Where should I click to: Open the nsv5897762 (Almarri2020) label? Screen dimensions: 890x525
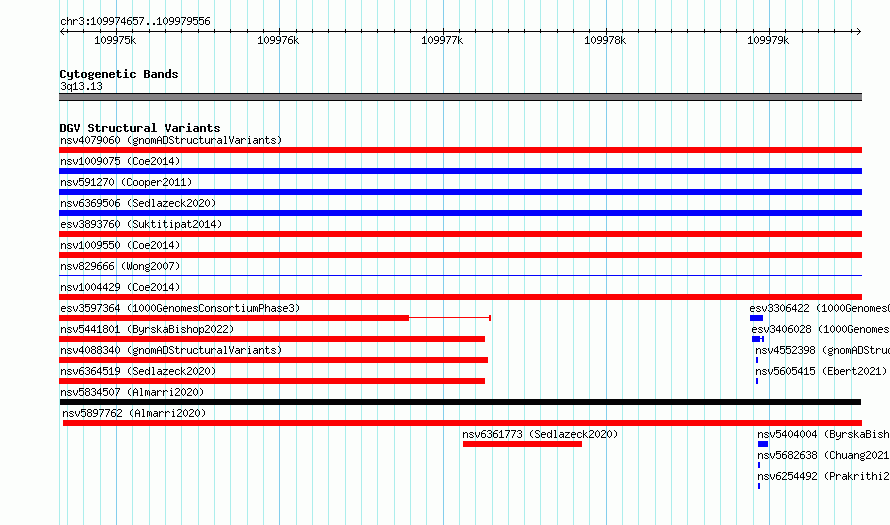click(135, 413)
